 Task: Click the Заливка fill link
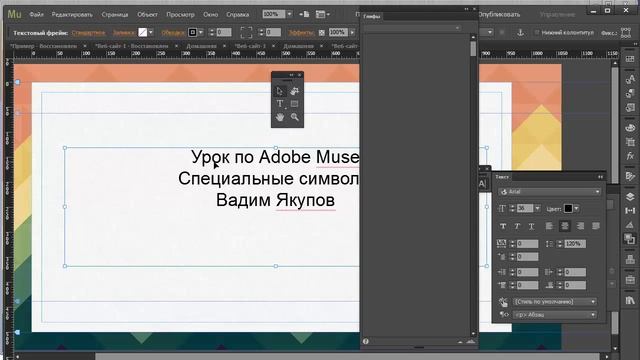tap(124, 33)
